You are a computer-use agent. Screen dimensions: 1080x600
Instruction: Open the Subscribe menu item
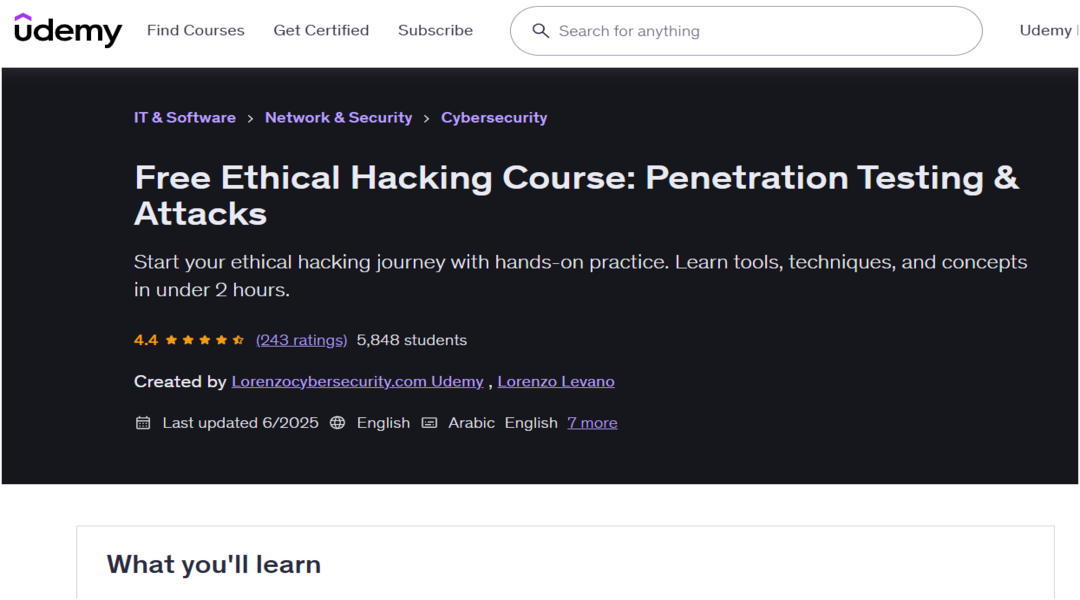tap(435, 31)
